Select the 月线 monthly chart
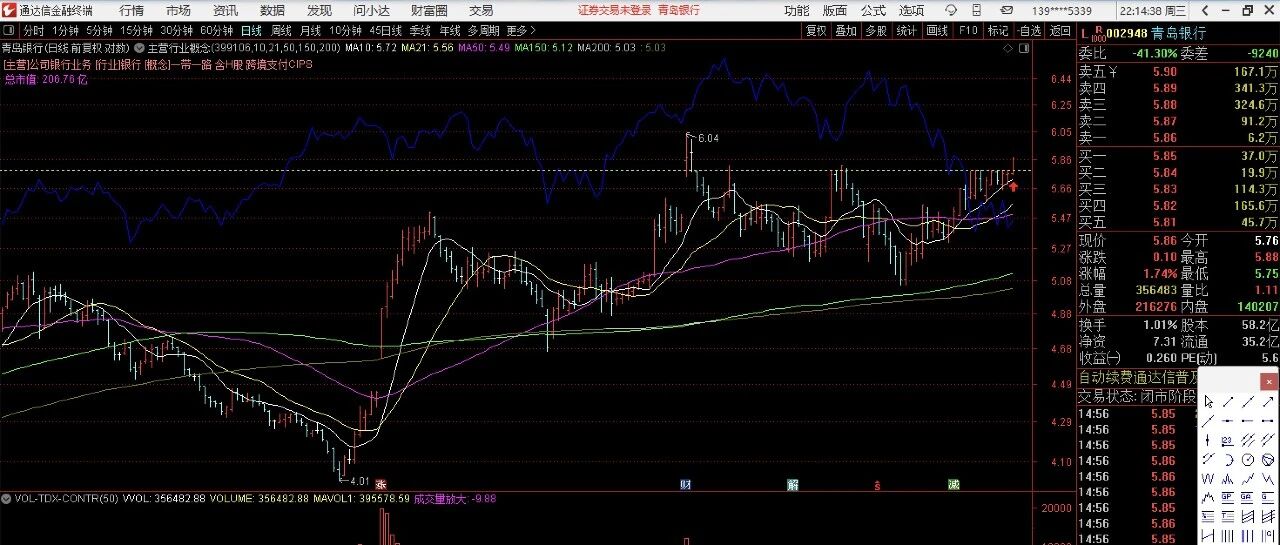Screen dimensions: 1280x545 [310, 31]
